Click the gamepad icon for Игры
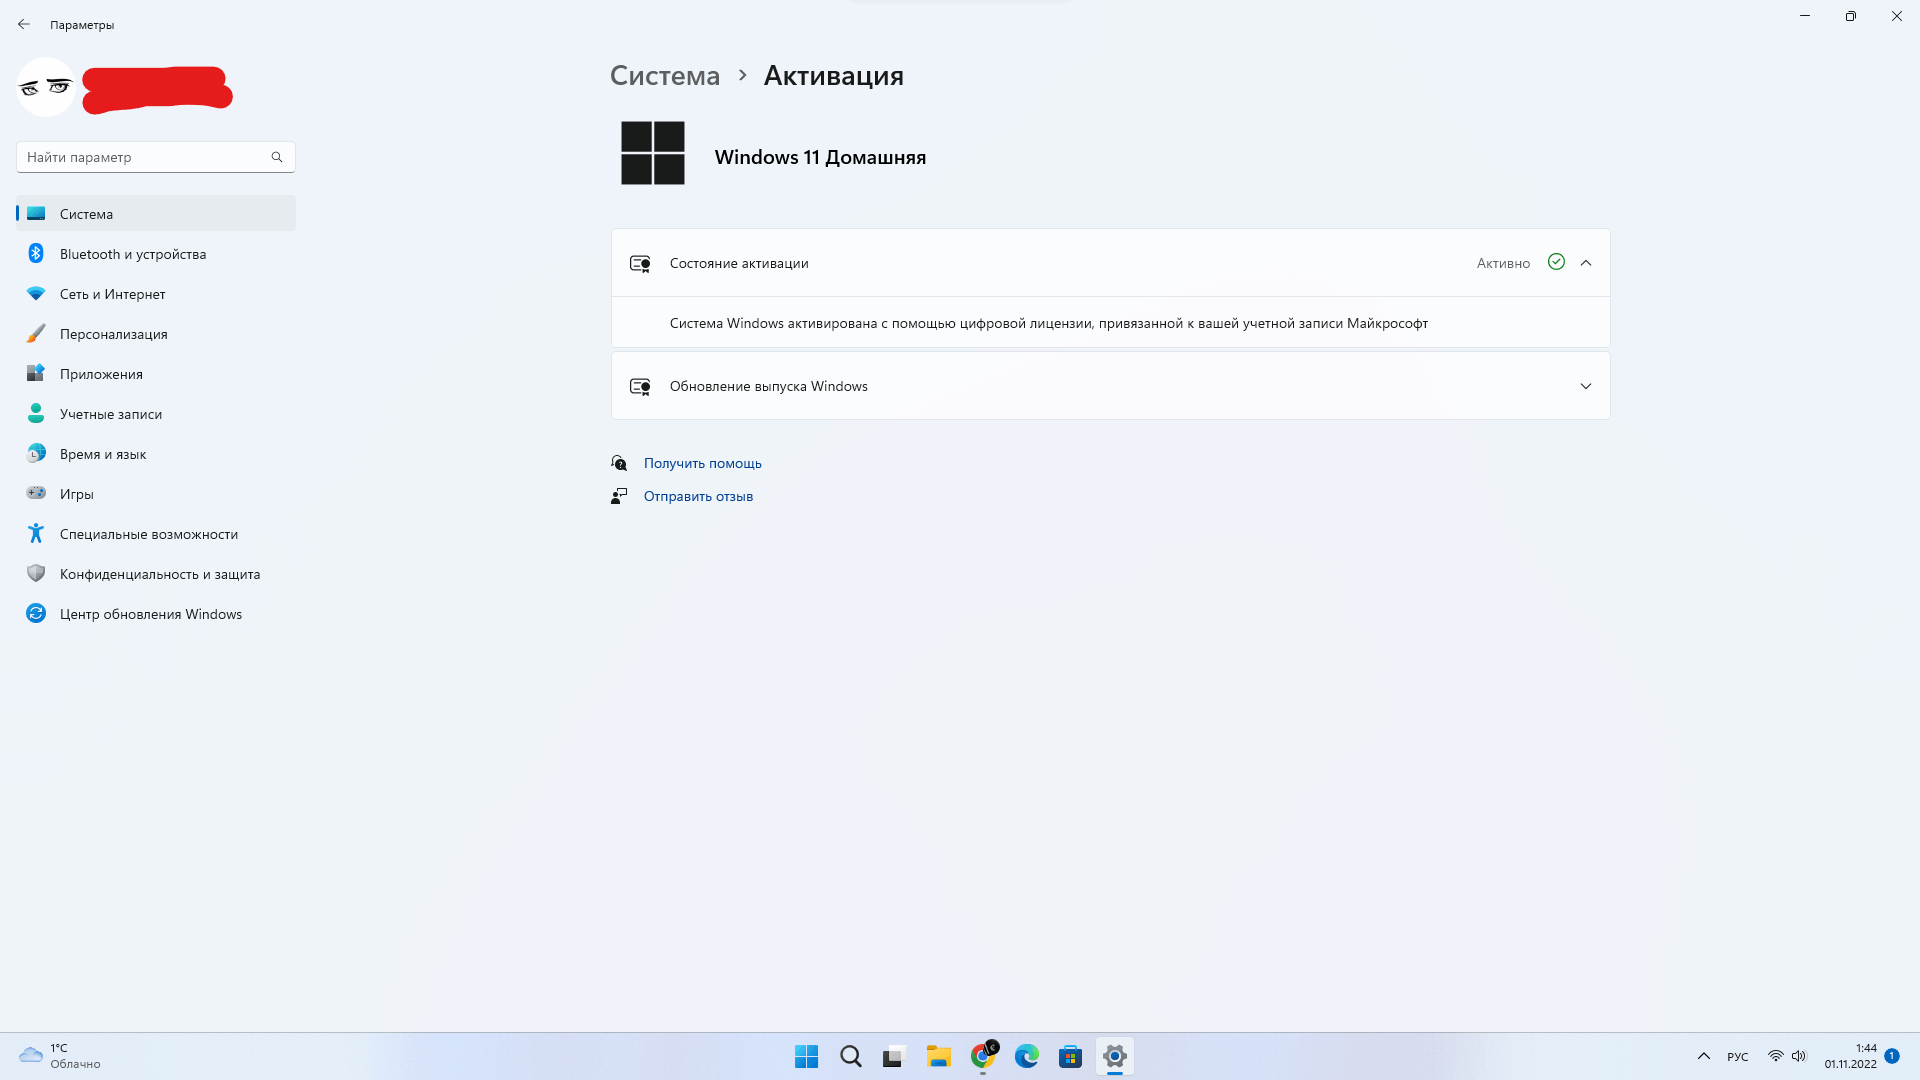The height and width of the screenshot is (1080, 1920). tap(36, 493)
